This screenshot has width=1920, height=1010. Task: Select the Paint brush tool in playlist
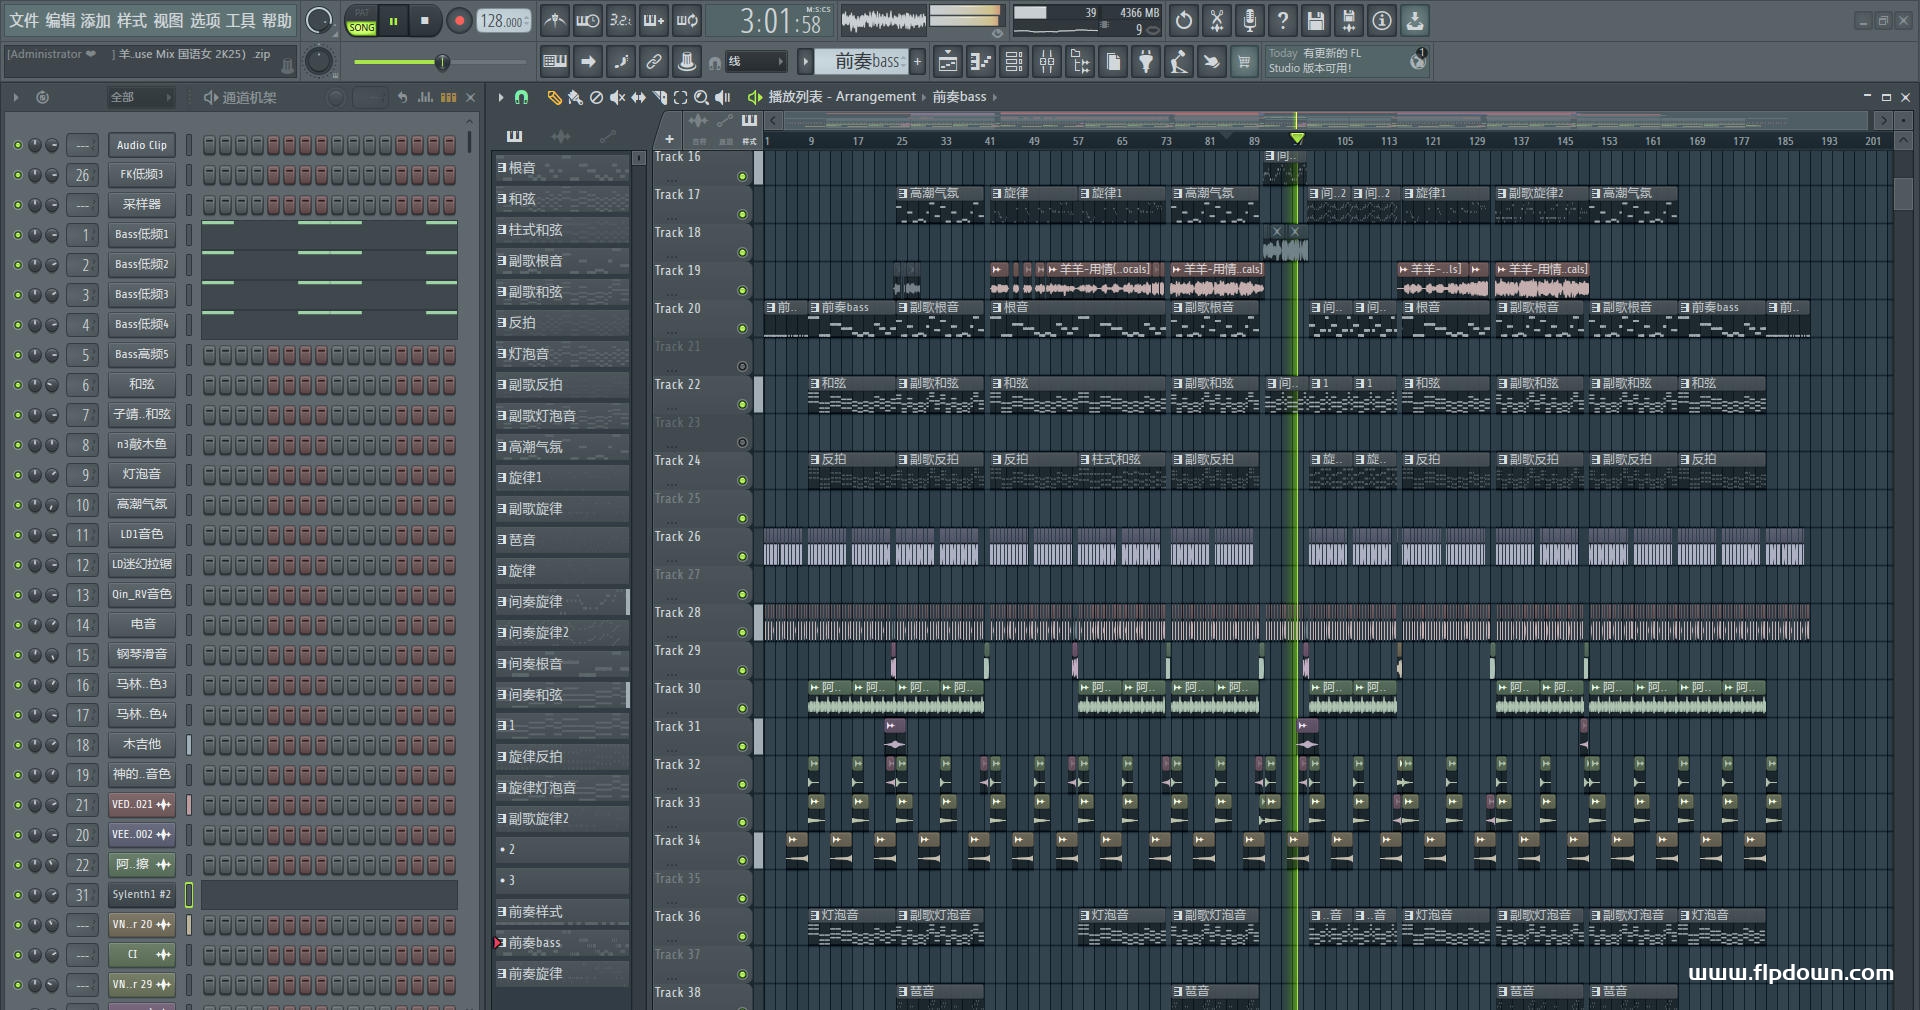tap(575, 97)
